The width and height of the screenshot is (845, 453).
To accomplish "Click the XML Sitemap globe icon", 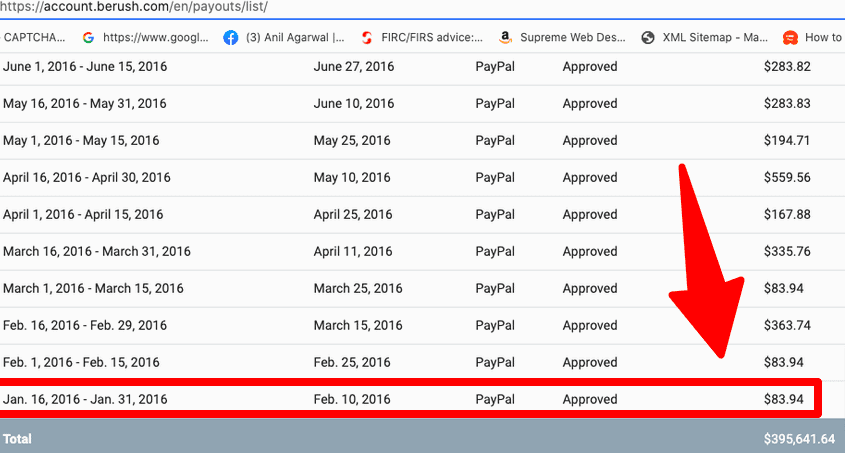I will (648, 38).
